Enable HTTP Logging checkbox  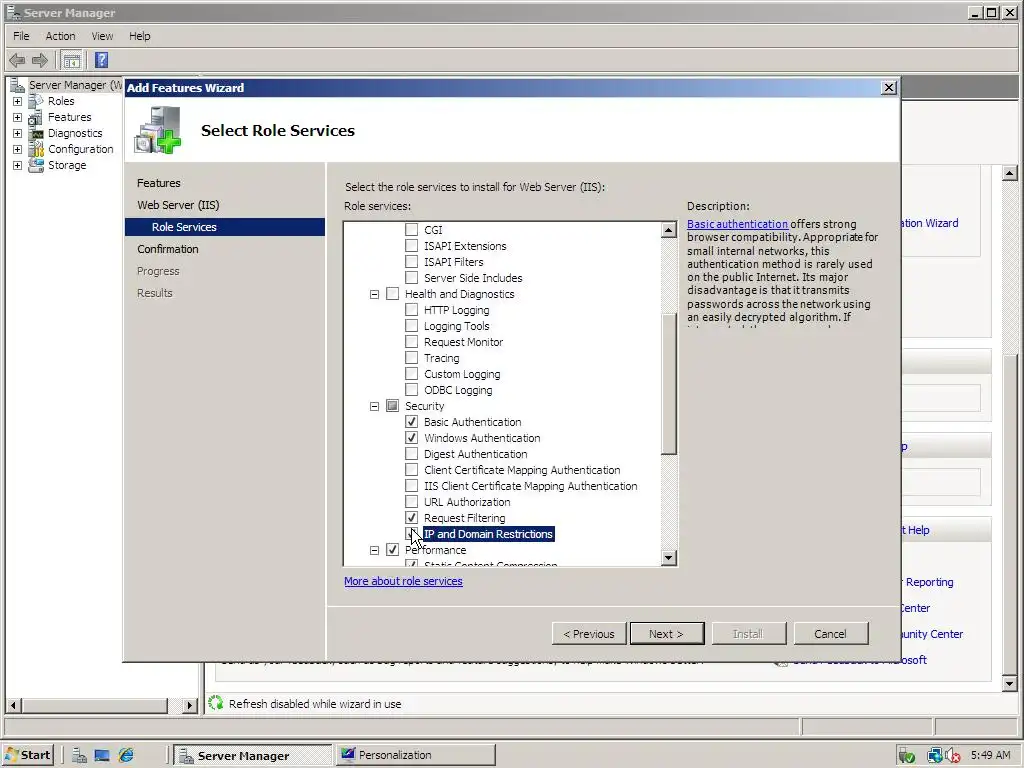(411, 310)
